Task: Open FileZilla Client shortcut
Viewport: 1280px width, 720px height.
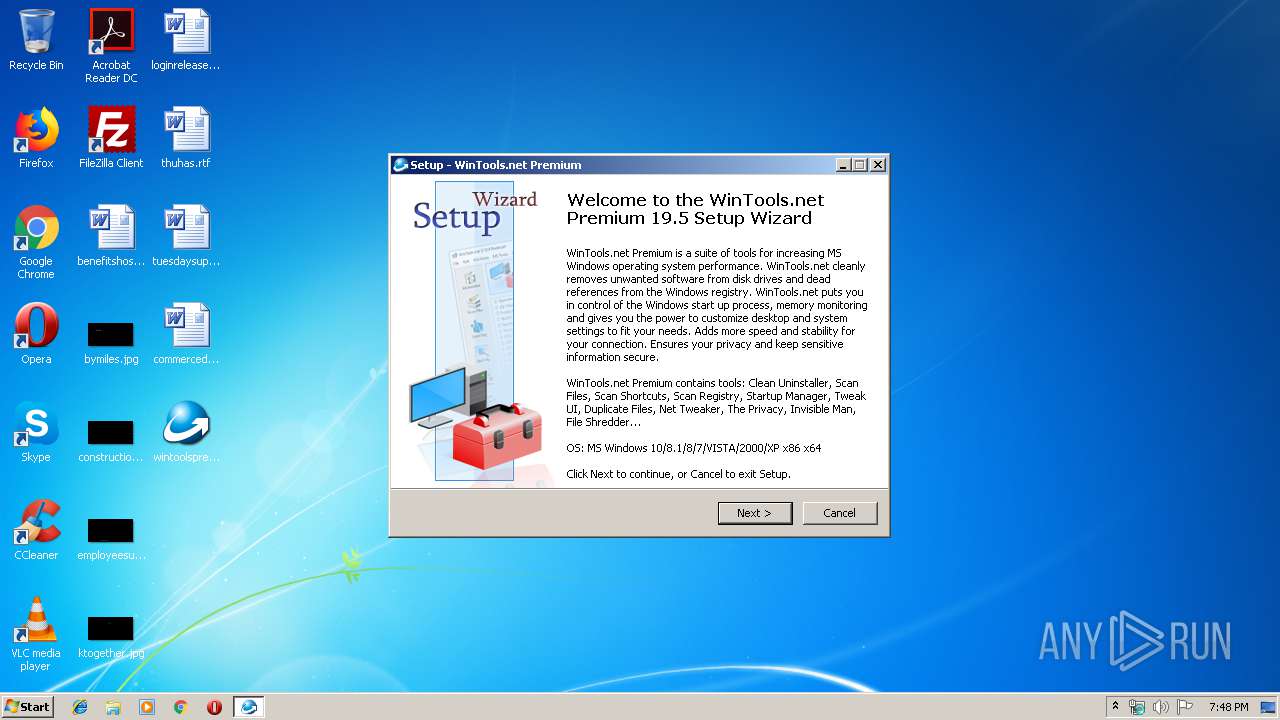Action: [x=111, y=138]
